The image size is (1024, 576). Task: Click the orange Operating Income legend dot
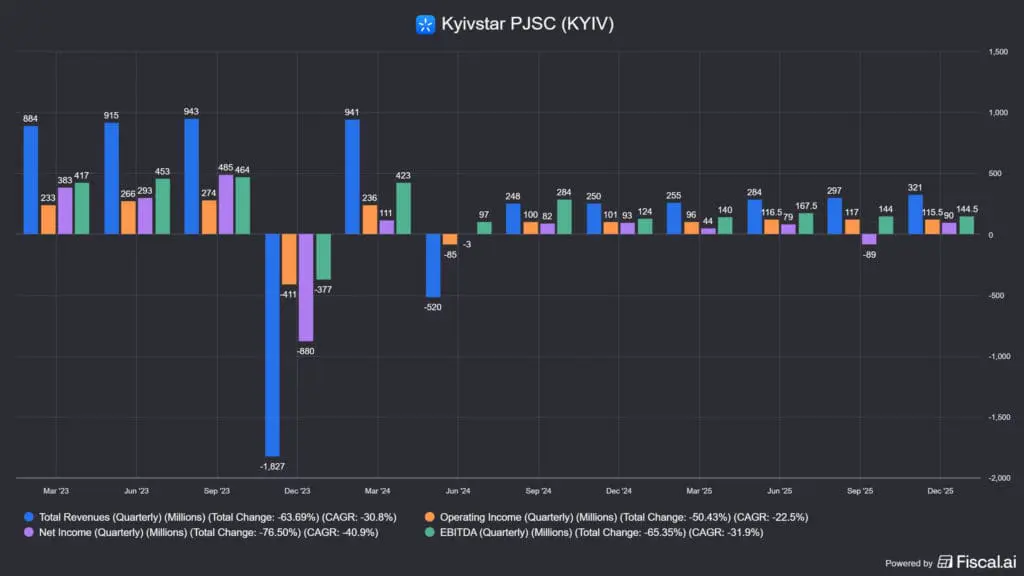[x=430, y=517]
